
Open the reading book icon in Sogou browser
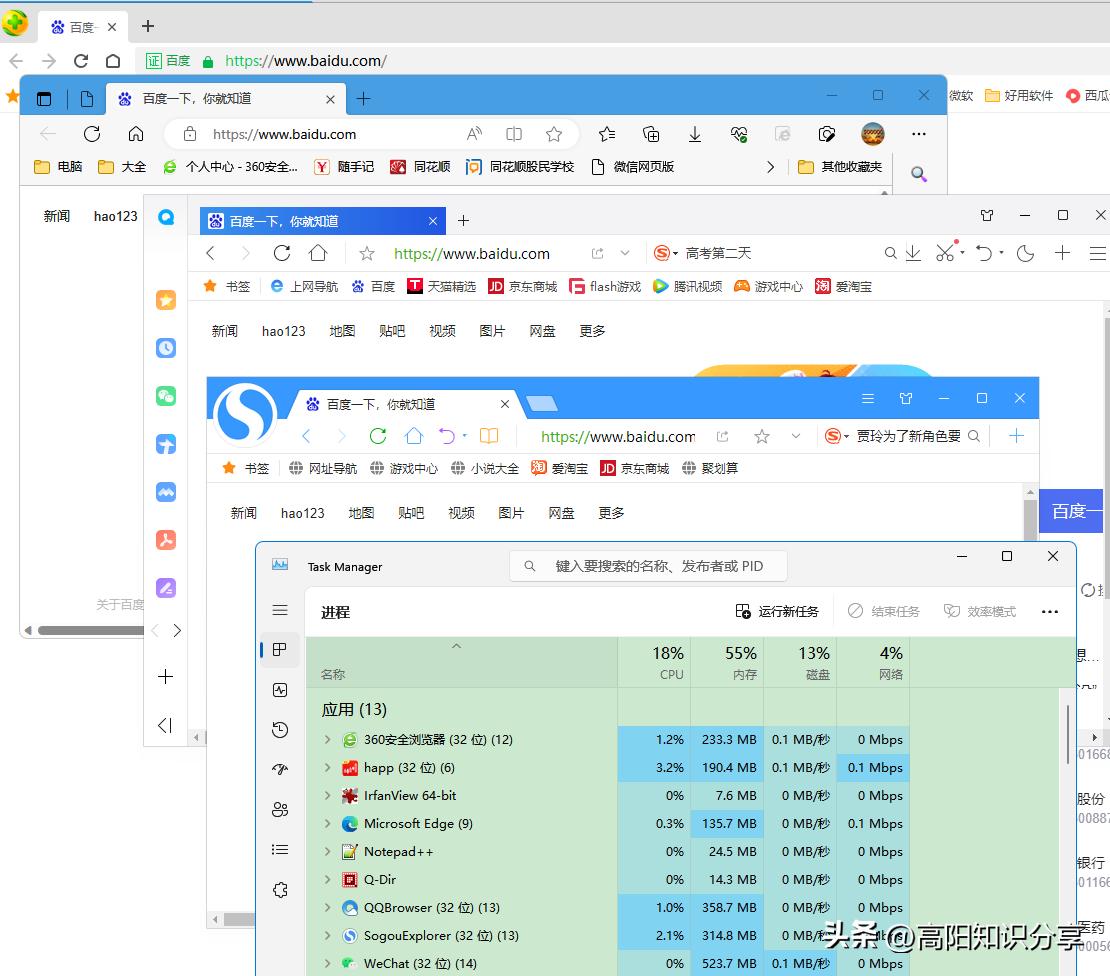489,436
